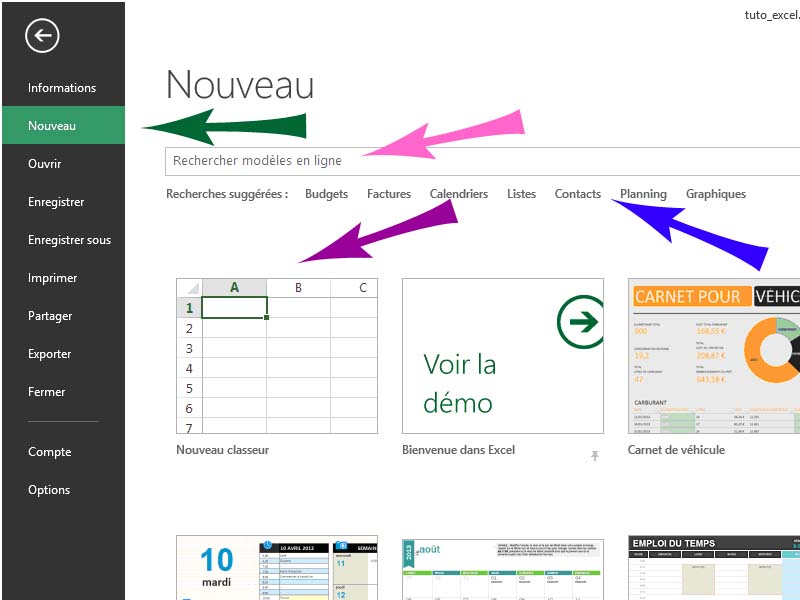Click the Bienvenue dans Excel label

point(458,450)
